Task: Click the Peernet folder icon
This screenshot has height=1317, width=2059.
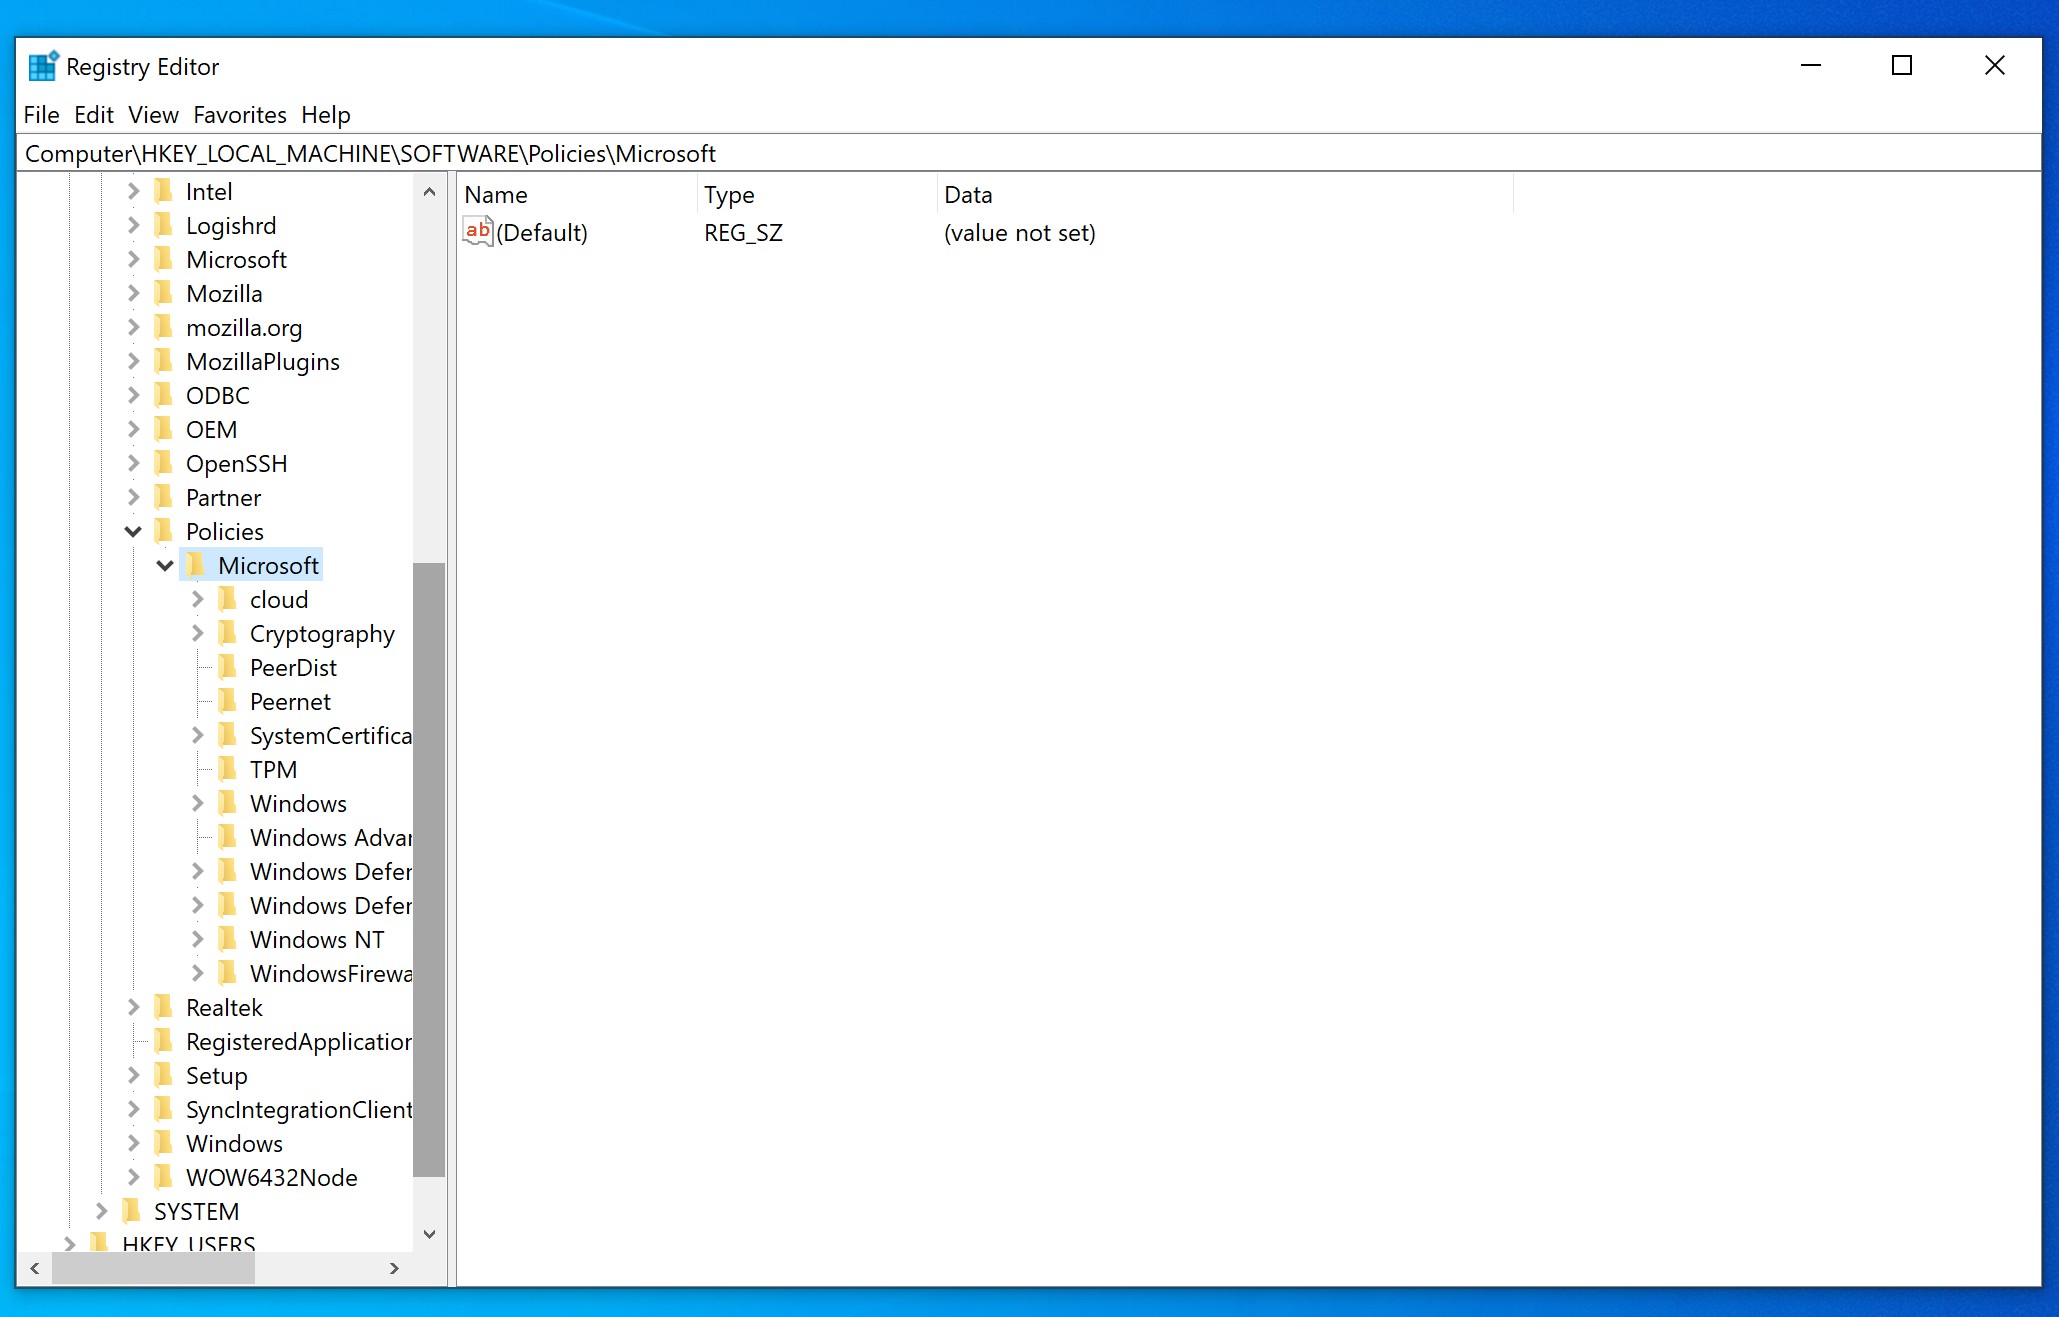Action: tap(228, 701)
